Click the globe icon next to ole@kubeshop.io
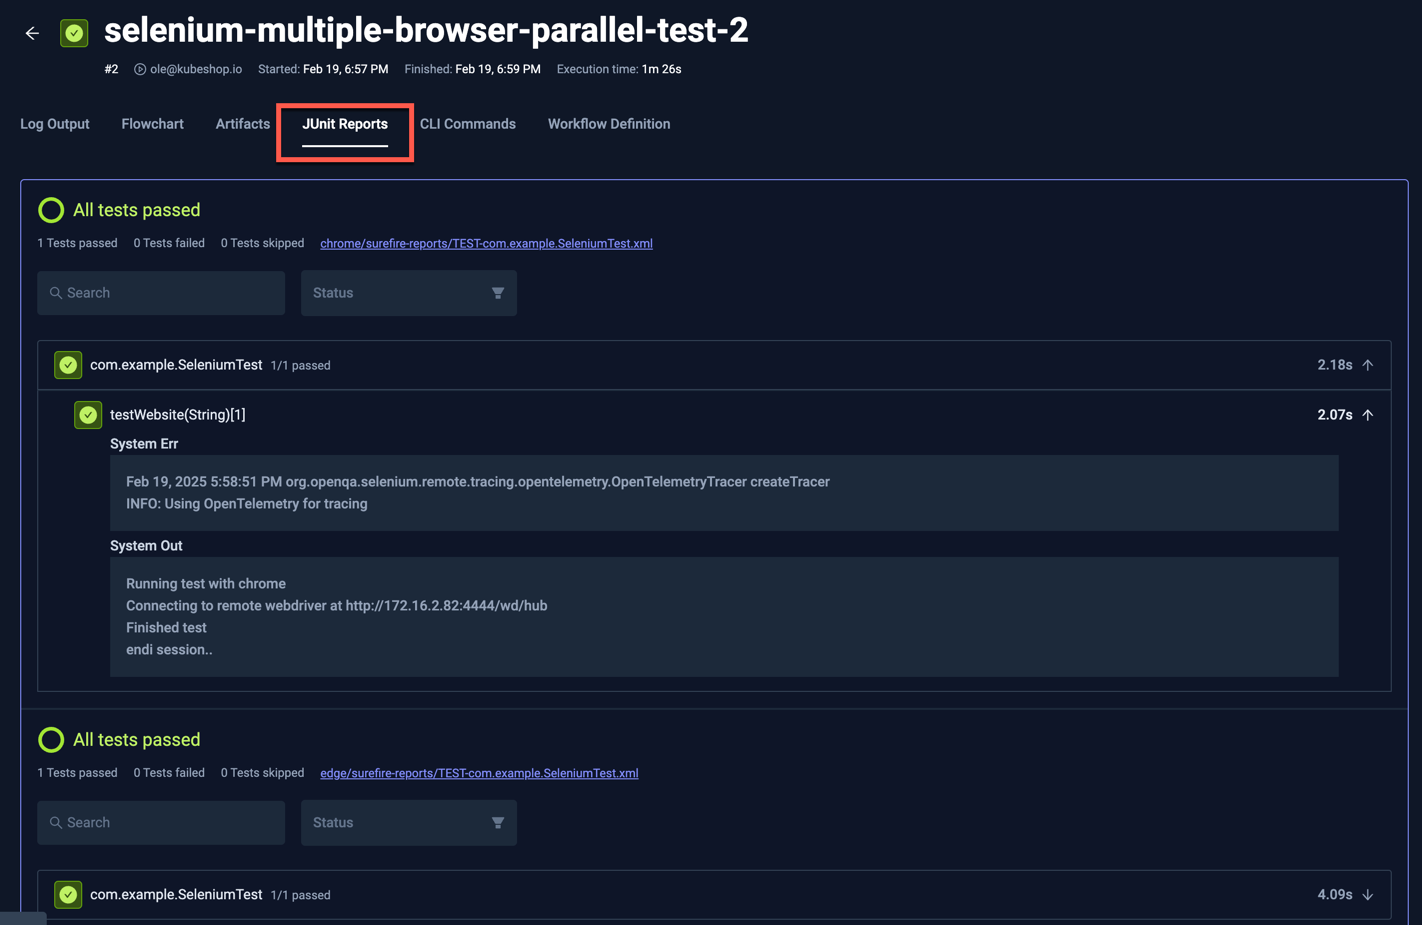The height and width of the screenshot is (925, 1422). point(138,69)
